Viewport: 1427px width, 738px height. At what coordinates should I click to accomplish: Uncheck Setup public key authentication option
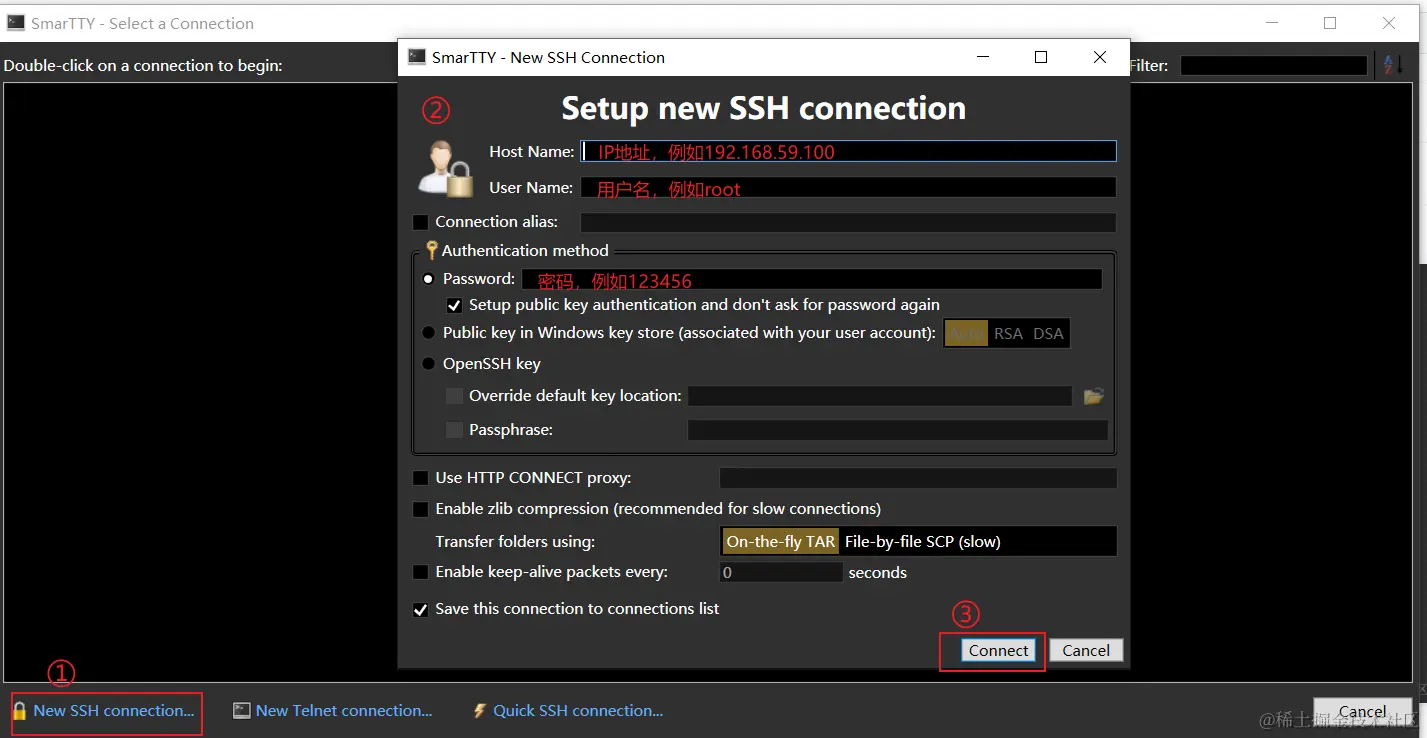click(454, 305)
